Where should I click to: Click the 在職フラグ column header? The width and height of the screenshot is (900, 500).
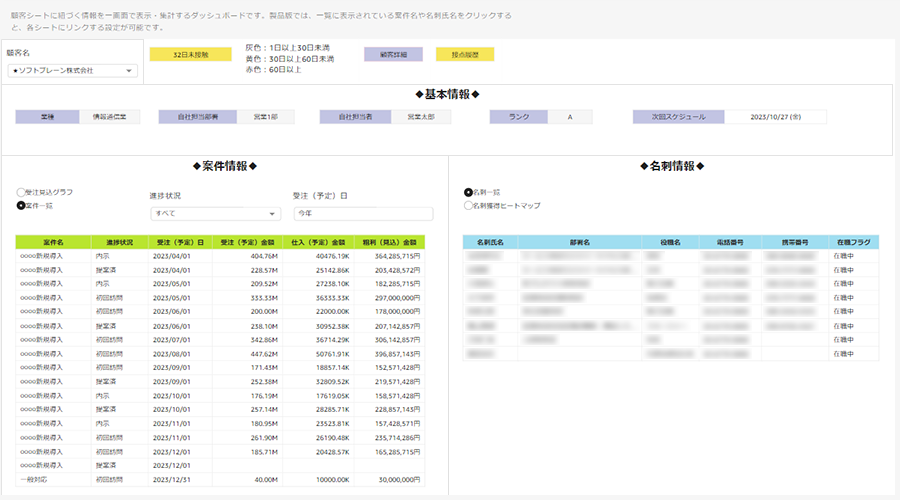(x=854, y=242)
